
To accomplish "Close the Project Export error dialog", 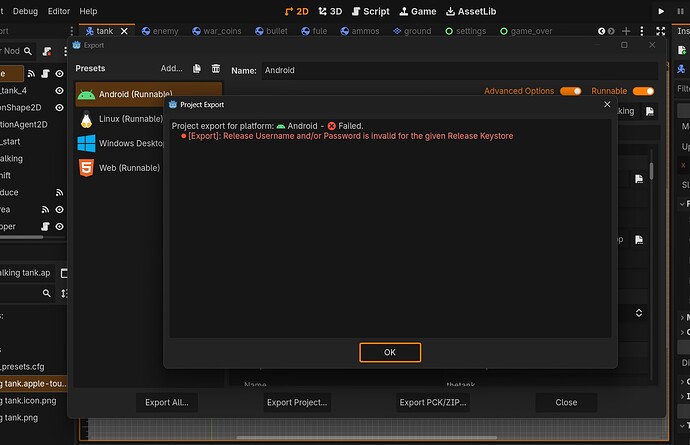I will [607, 103].
